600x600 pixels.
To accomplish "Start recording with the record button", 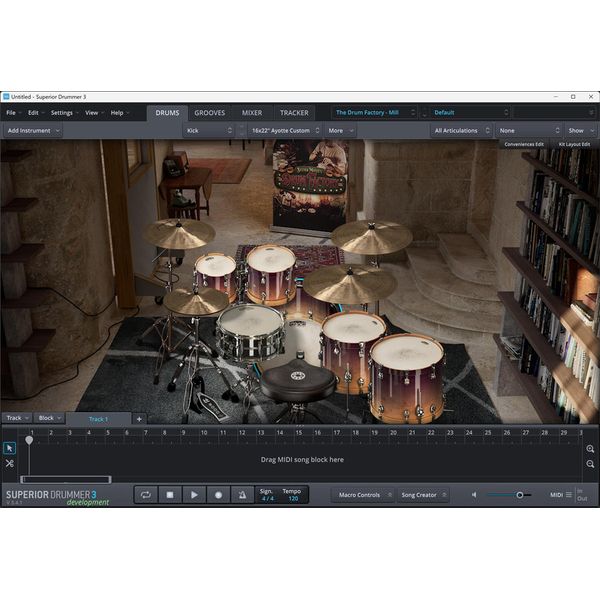I will [218, 495].
